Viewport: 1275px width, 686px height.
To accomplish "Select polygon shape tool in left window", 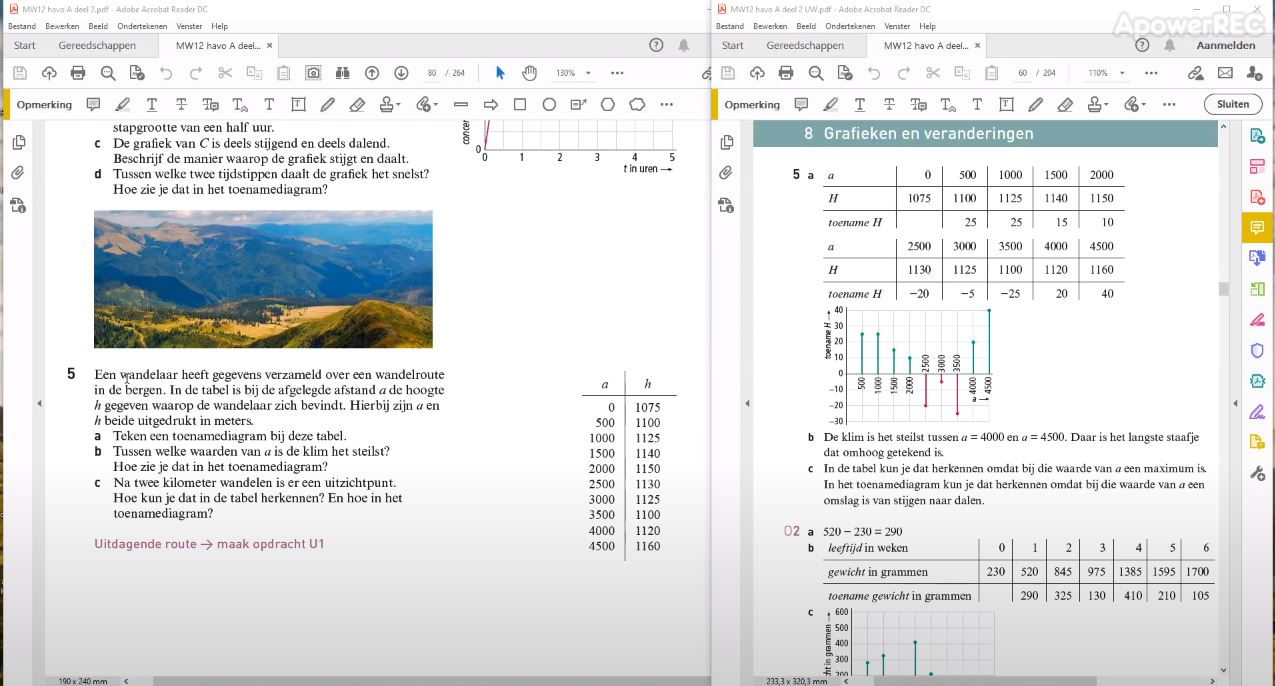I will 608,104.
